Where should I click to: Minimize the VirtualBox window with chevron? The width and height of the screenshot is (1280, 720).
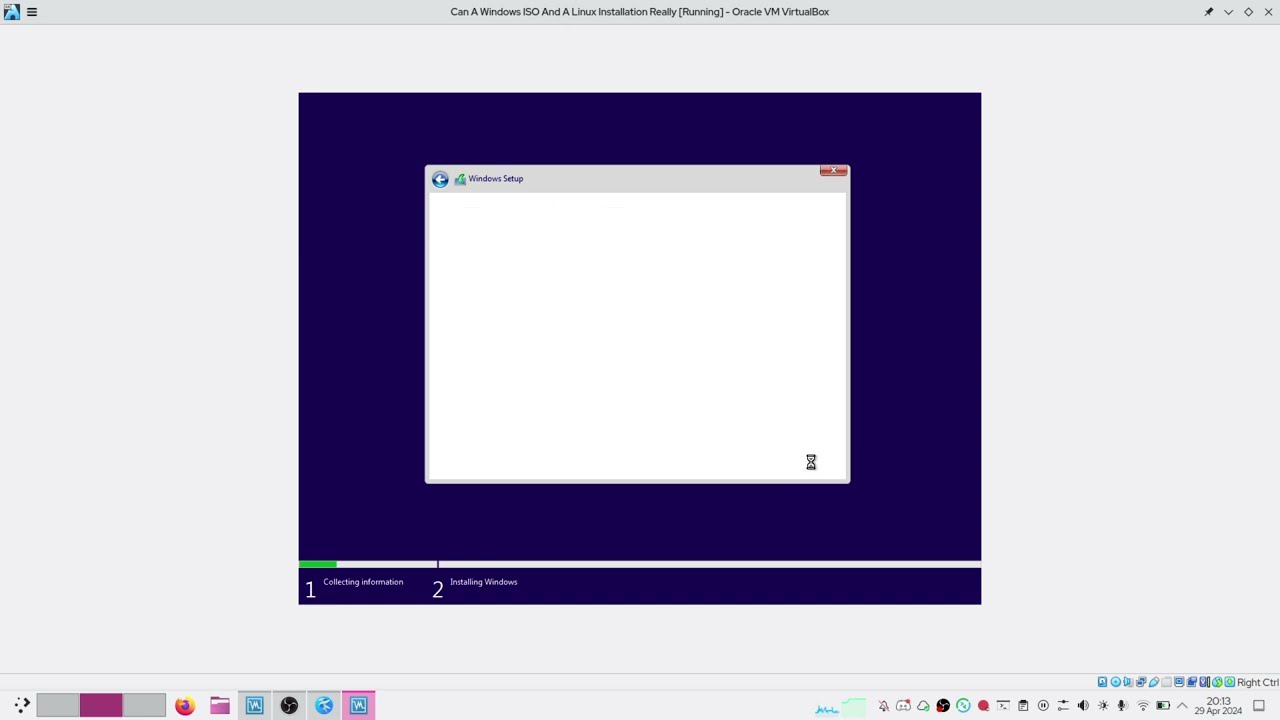[x=1228, y=12]
